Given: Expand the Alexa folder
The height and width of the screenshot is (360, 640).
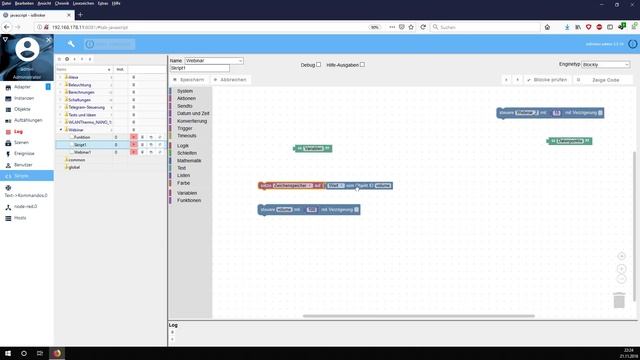Looking at the screenshot, I should [x=61, y=77].
